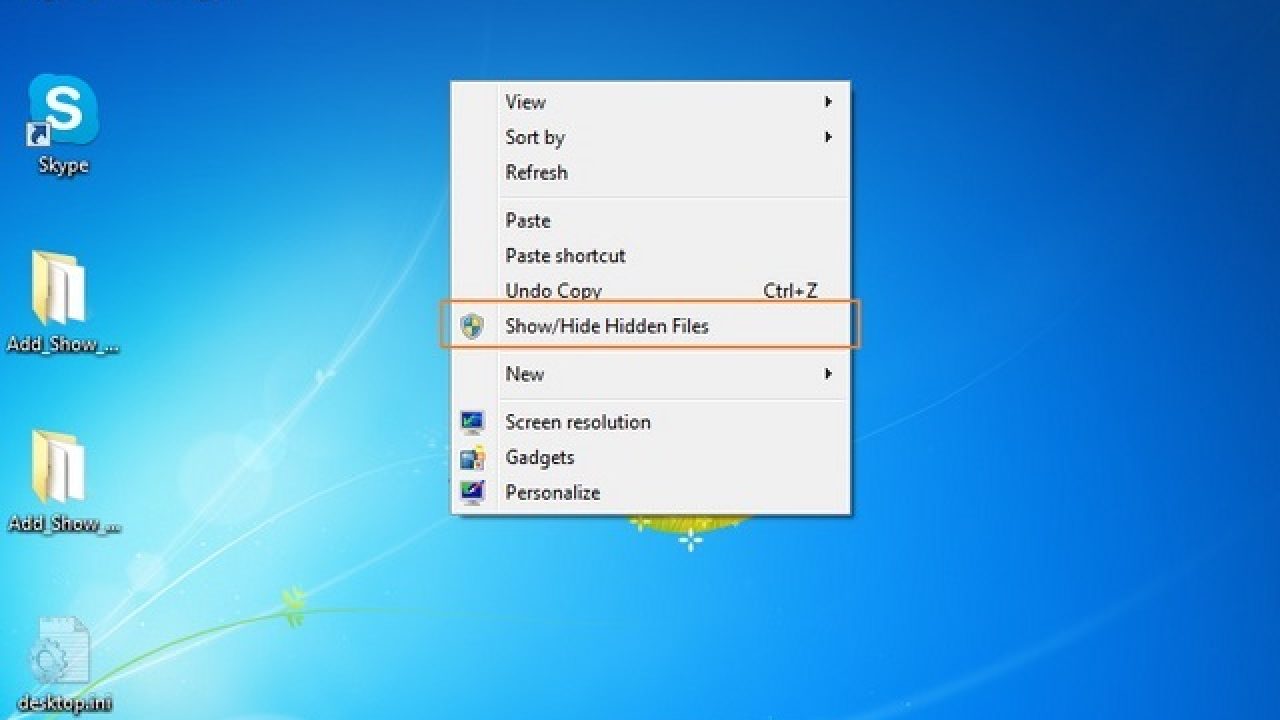Toggle hidden files via Show/Hide Hidden Files text
1280x720 pixels.
click(606, 326)
